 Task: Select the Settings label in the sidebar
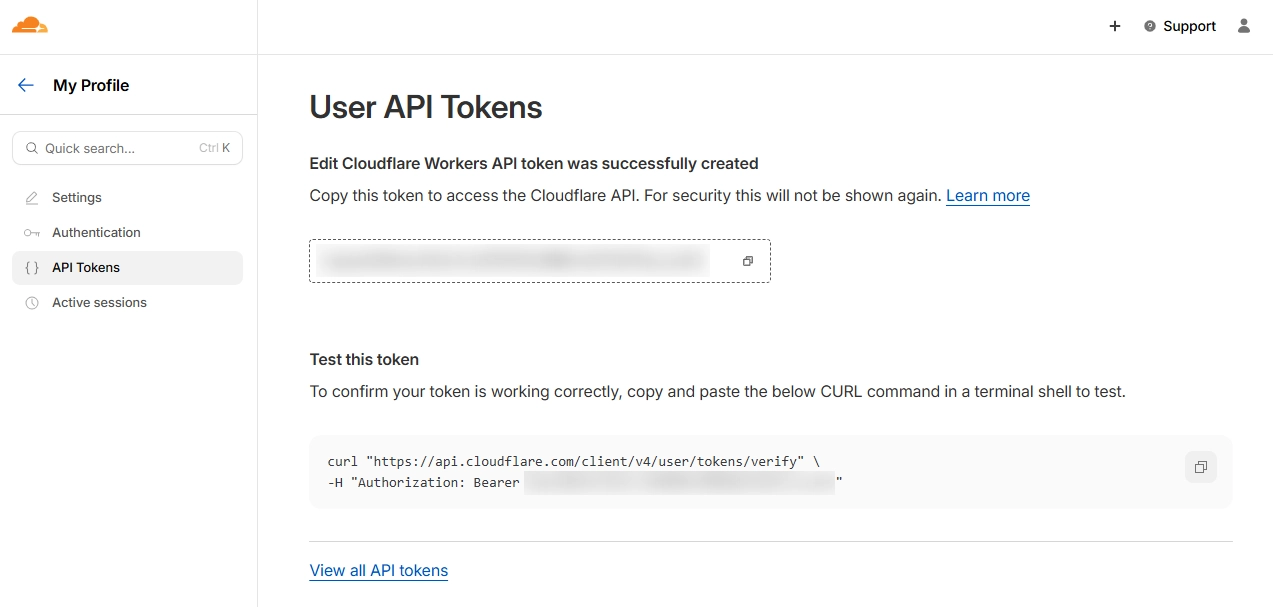point(77,198)
